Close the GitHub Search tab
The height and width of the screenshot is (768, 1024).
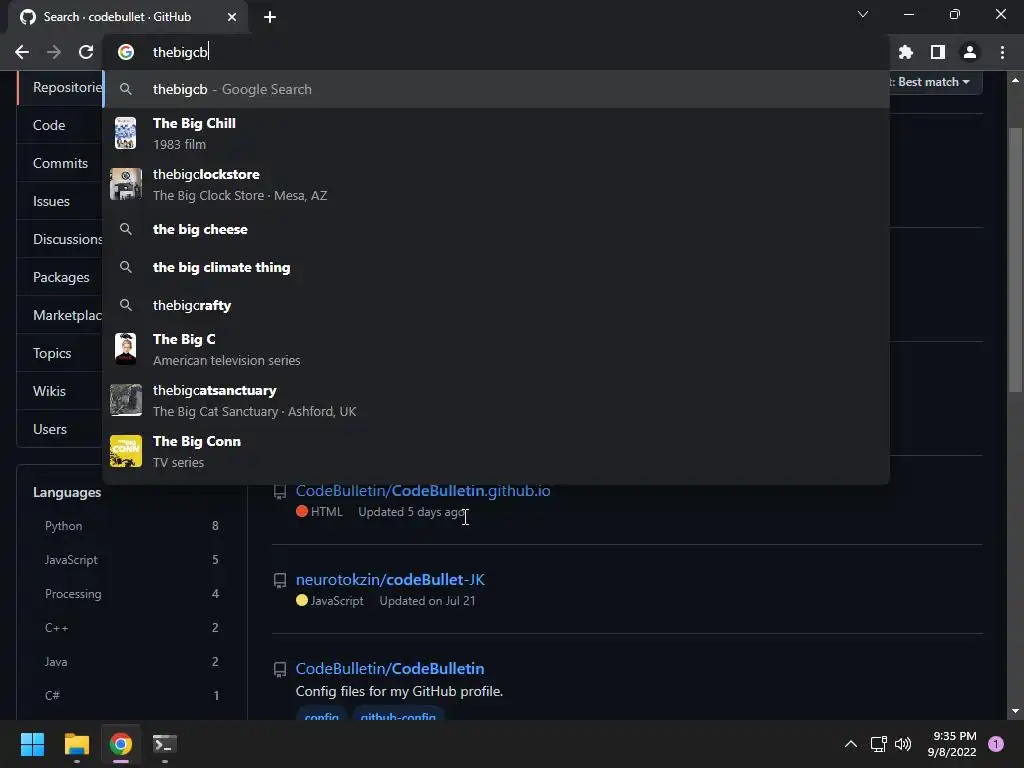[x=232, y=17]
